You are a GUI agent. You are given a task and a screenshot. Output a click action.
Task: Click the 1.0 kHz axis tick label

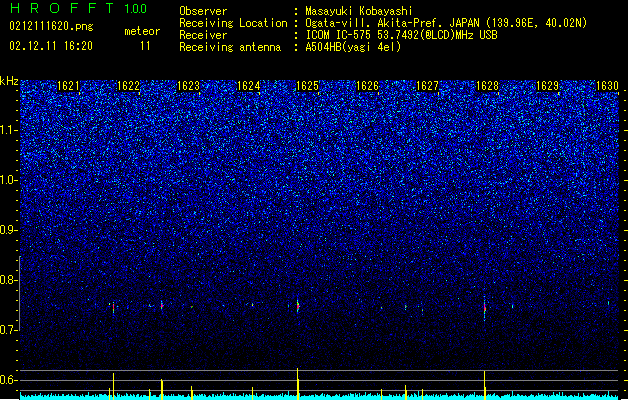point(8,180)
